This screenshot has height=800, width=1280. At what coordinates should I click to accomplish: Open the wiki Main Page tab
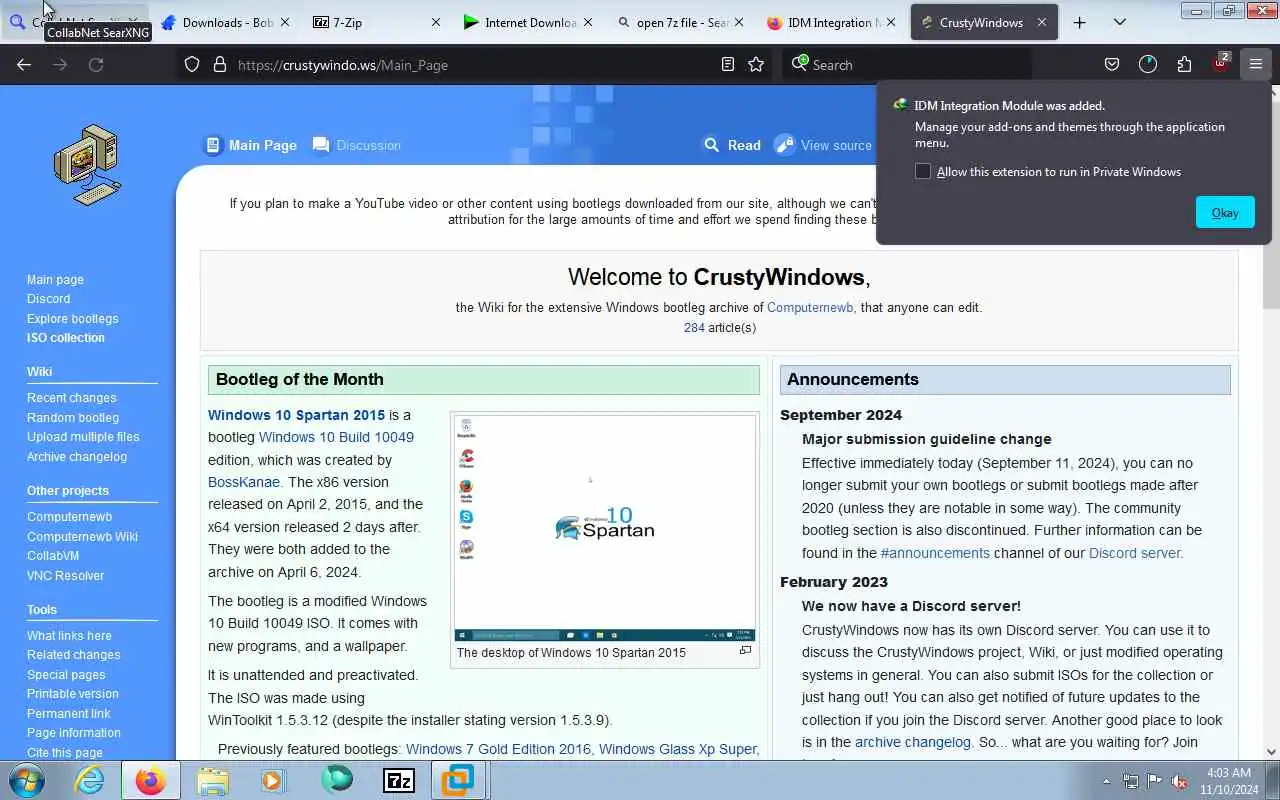250,145
